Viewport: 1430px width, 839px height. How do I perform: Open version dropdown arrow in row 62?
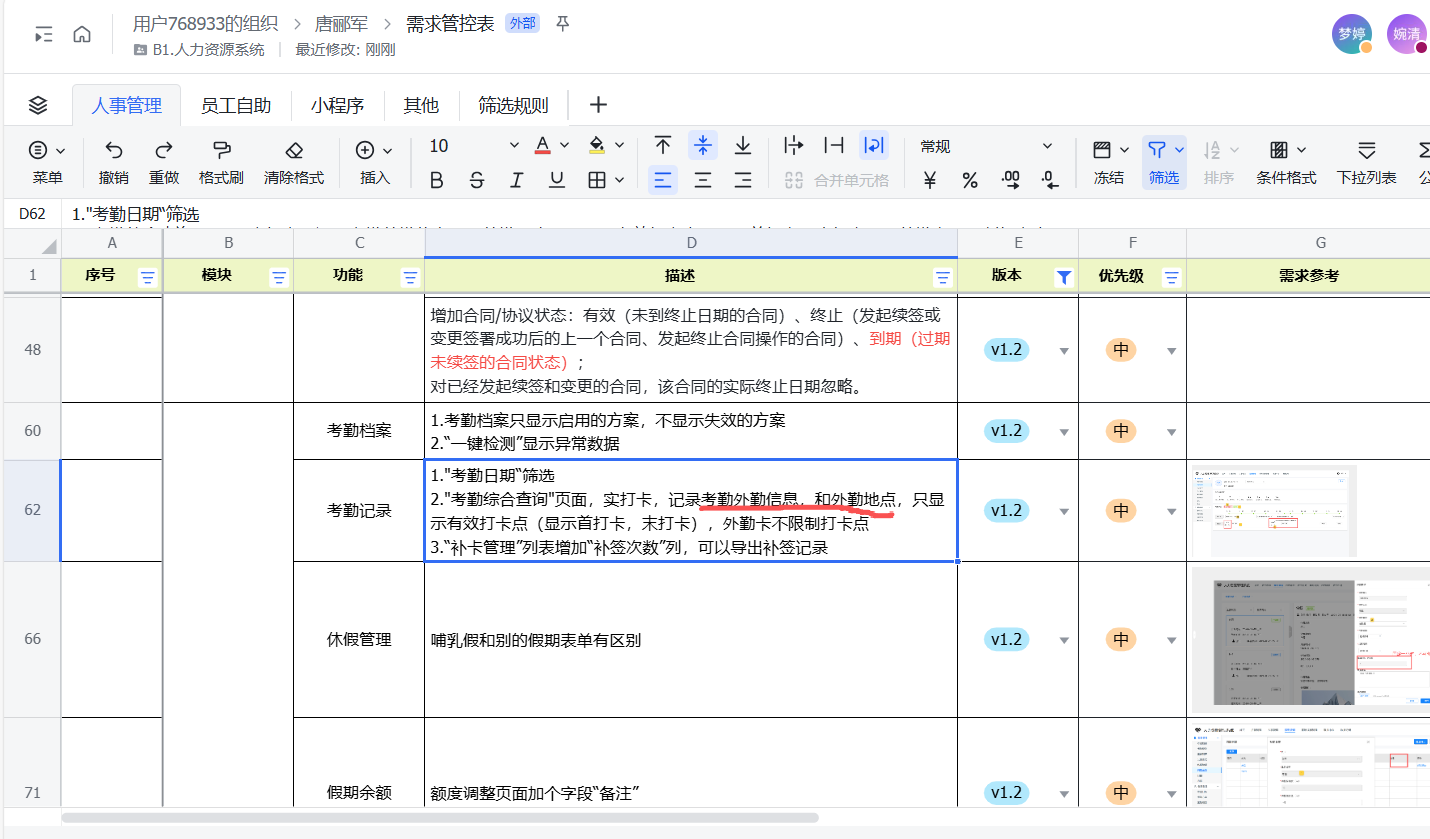coord(1064,511)
